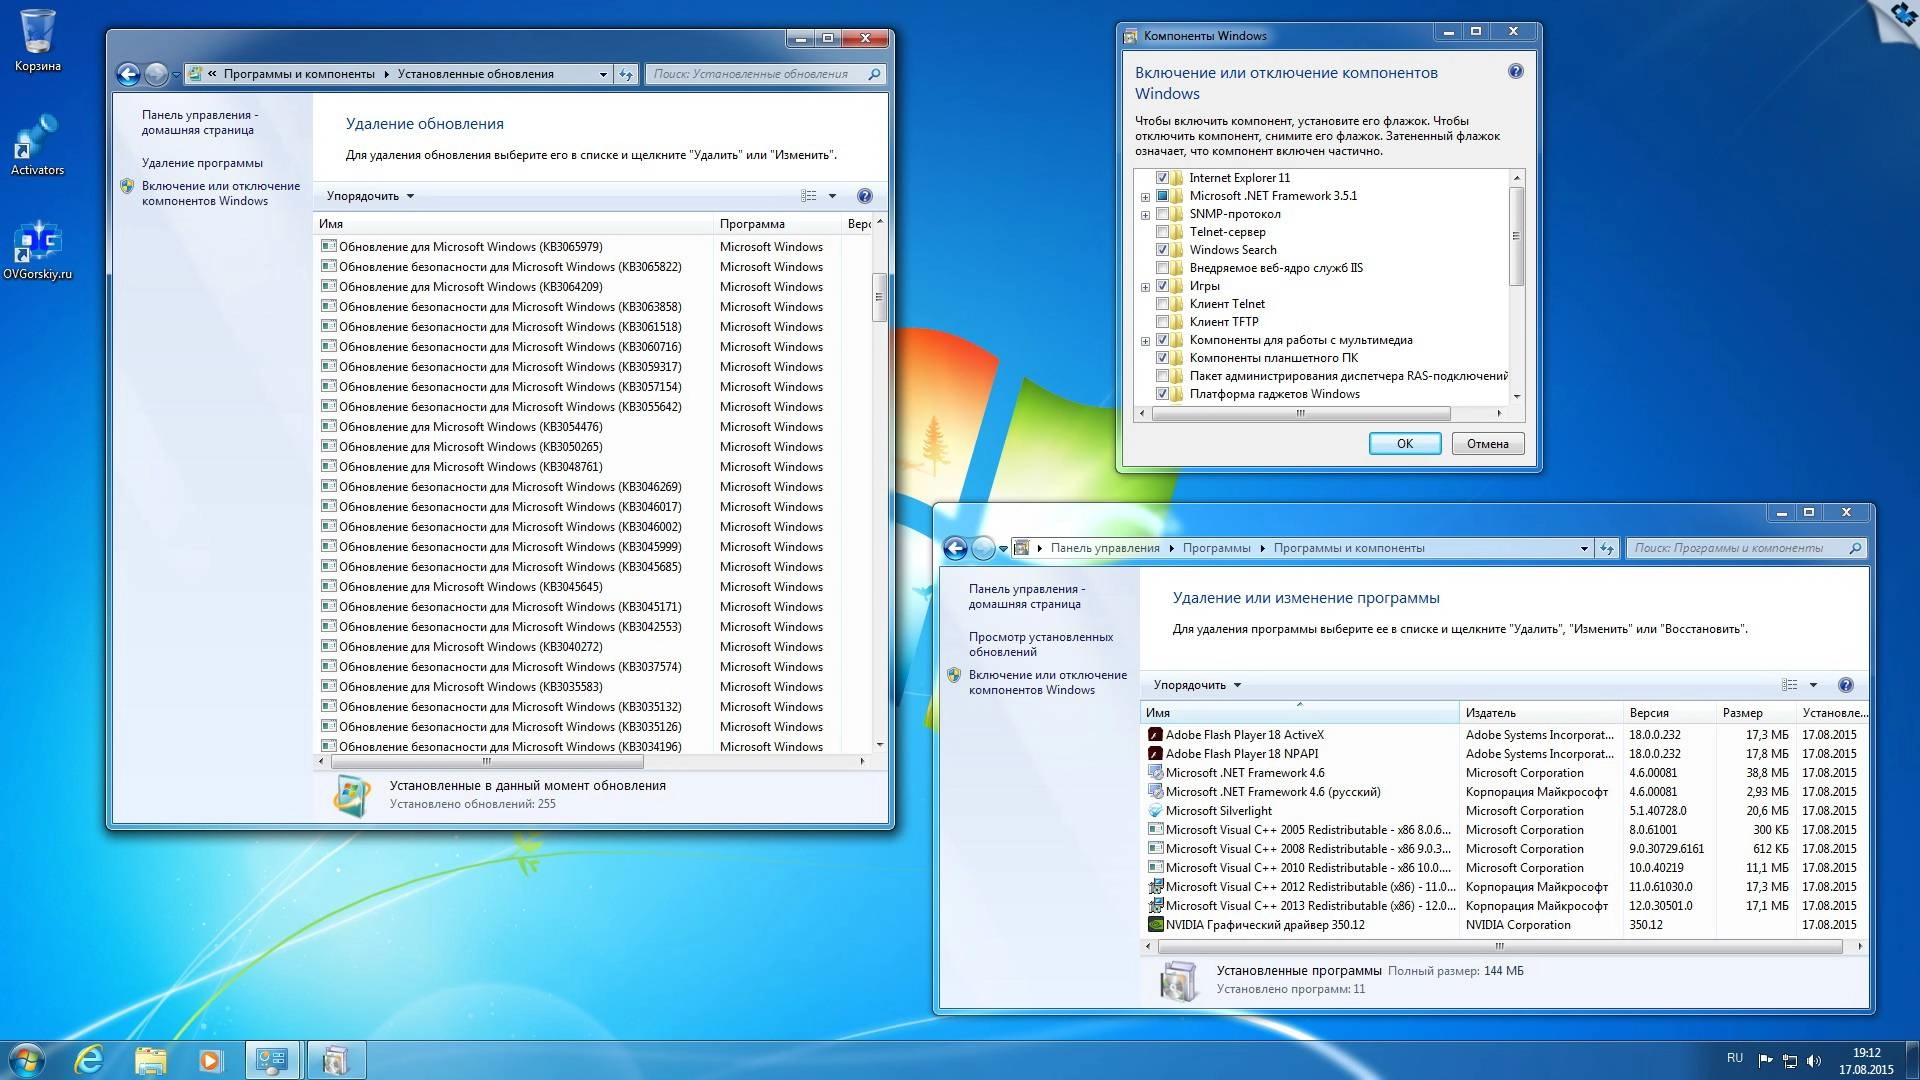Expand the Игры component node
Screen dimensions: 1920x1080
coord(1145,285)
